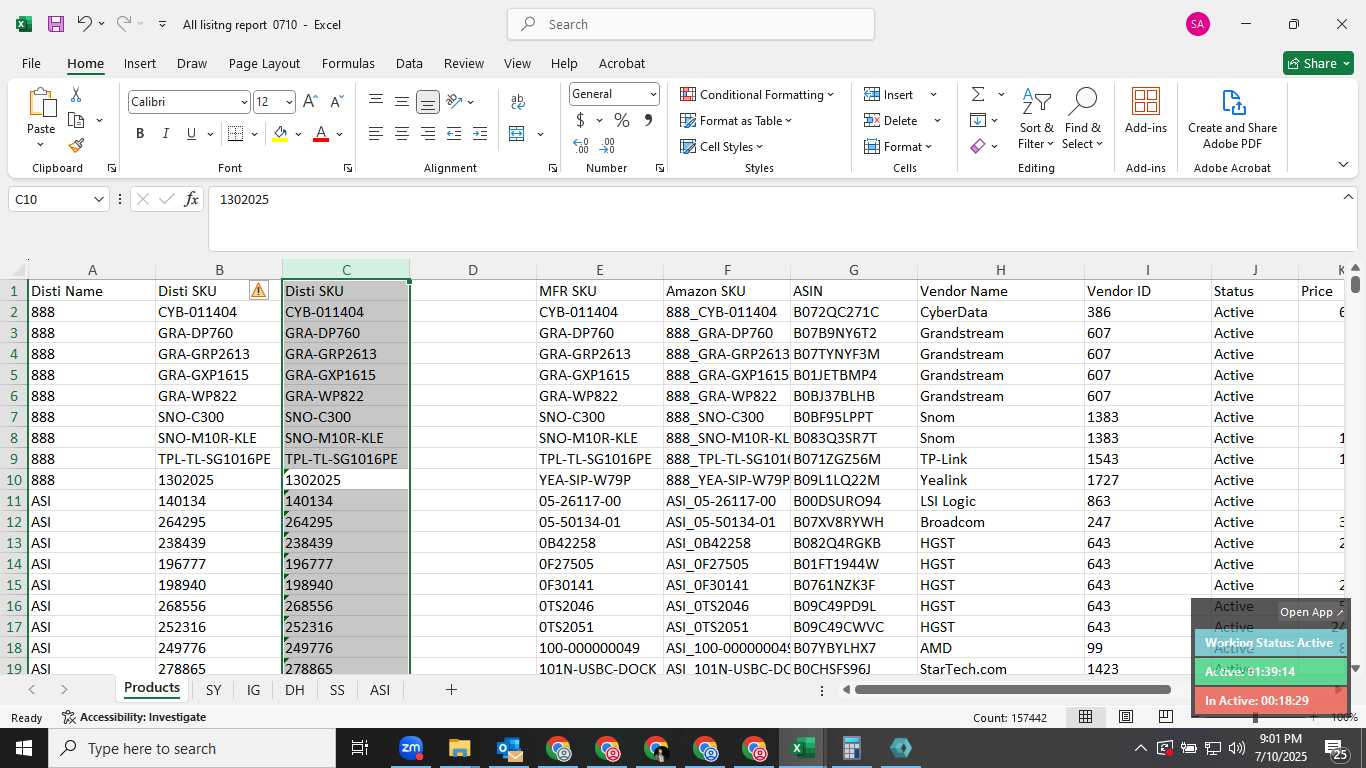Click the Format Painter brush icon
The height and width of the screenshot is (768, 1366).
(x=76, y=145)
